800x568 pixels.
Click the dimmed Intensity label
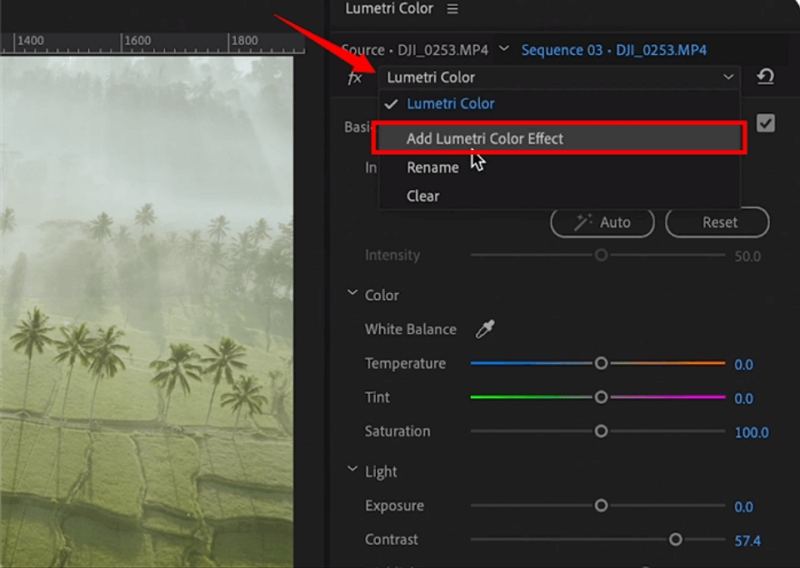pos(392,255)
